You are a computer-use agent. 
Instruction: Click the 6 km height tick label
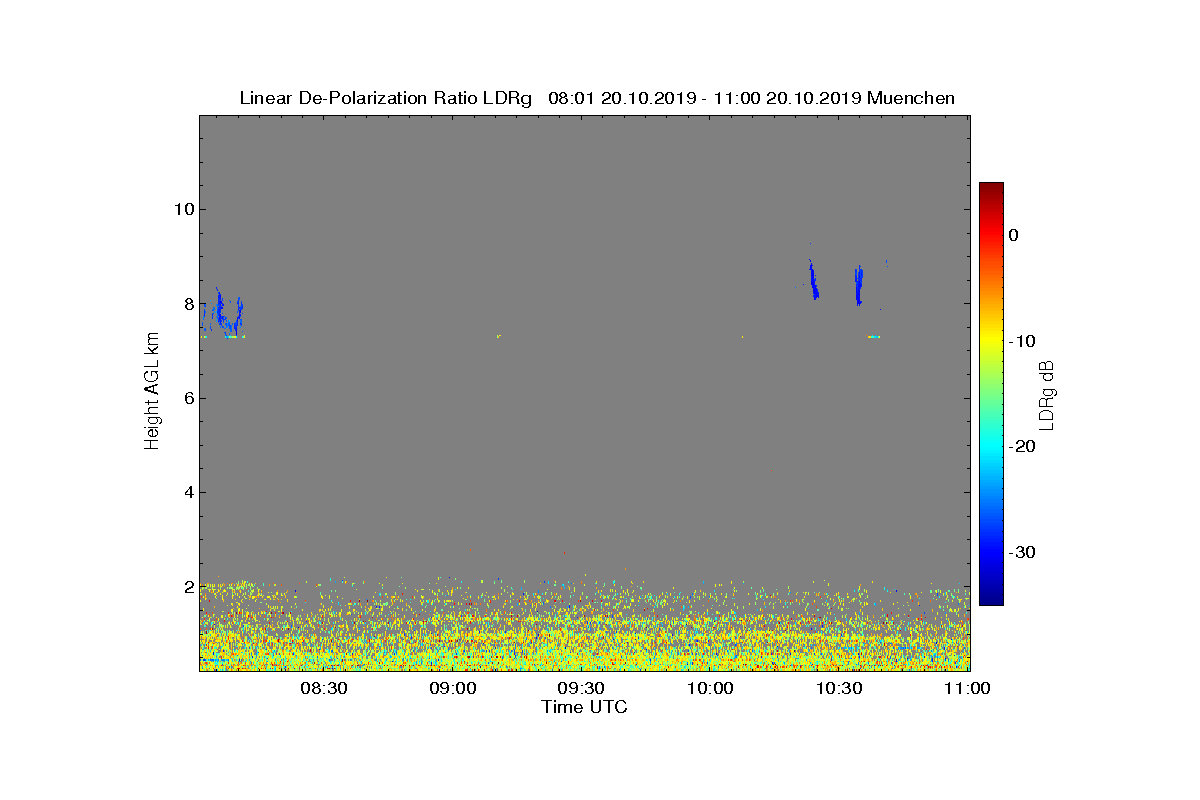click(187, 398)
